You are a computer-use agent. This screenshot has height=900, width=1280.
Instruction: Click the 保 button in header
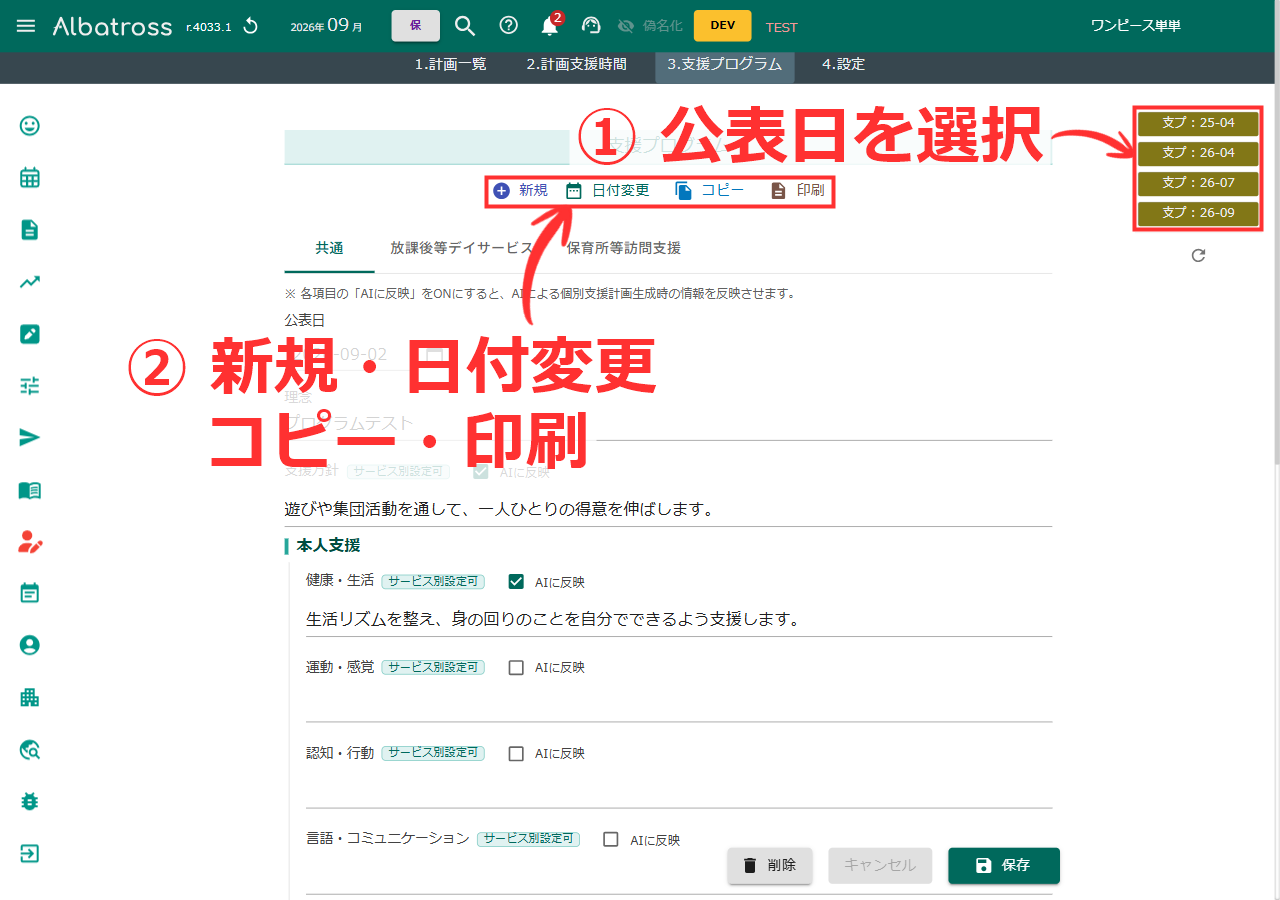coord(416,26)
